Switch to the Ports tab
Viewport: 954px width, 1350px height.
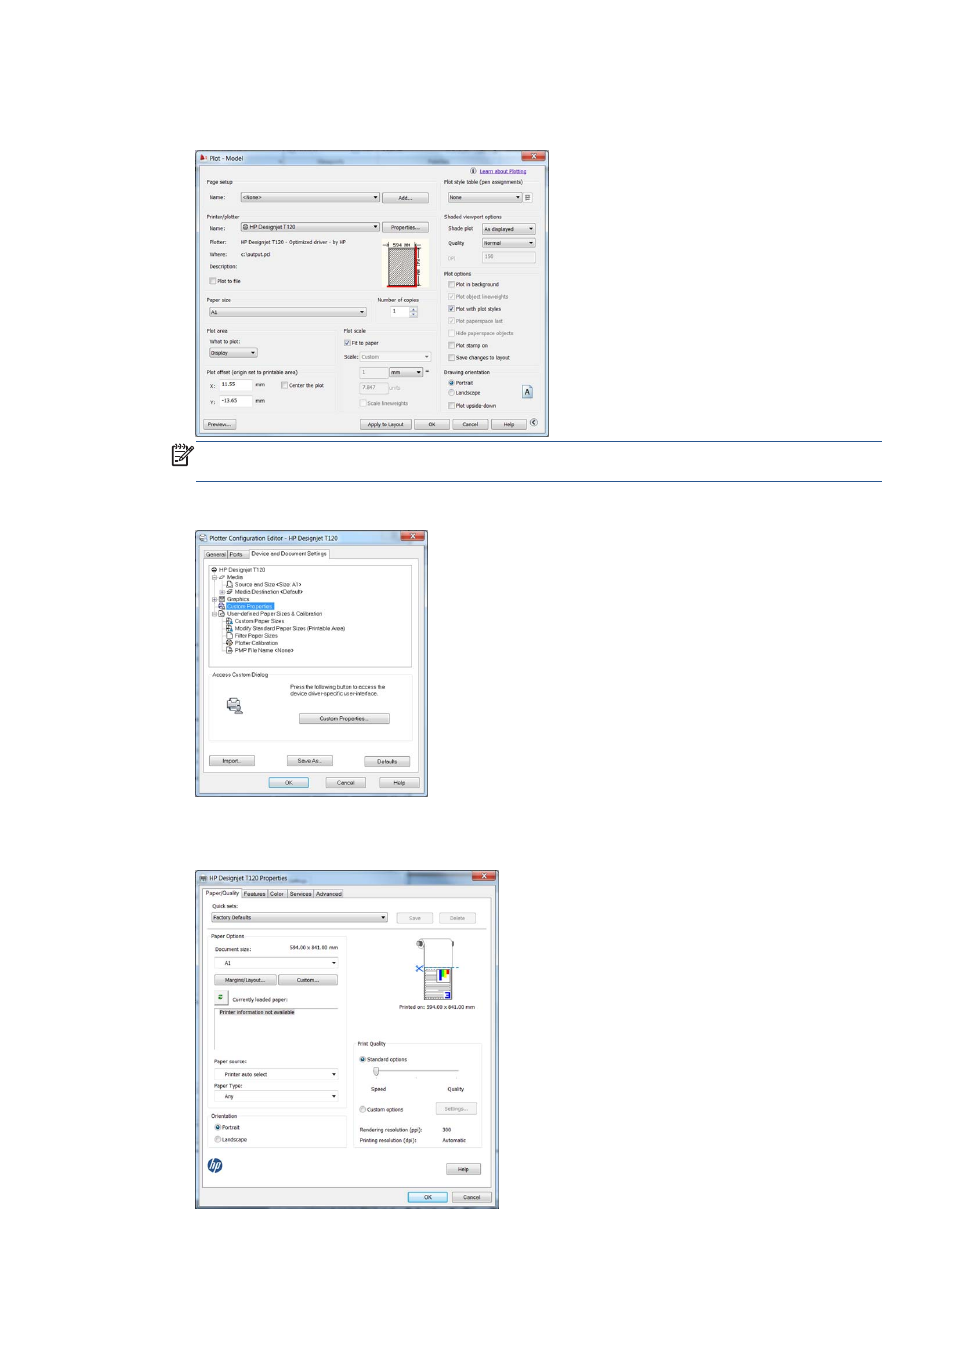tap(237, 554)
